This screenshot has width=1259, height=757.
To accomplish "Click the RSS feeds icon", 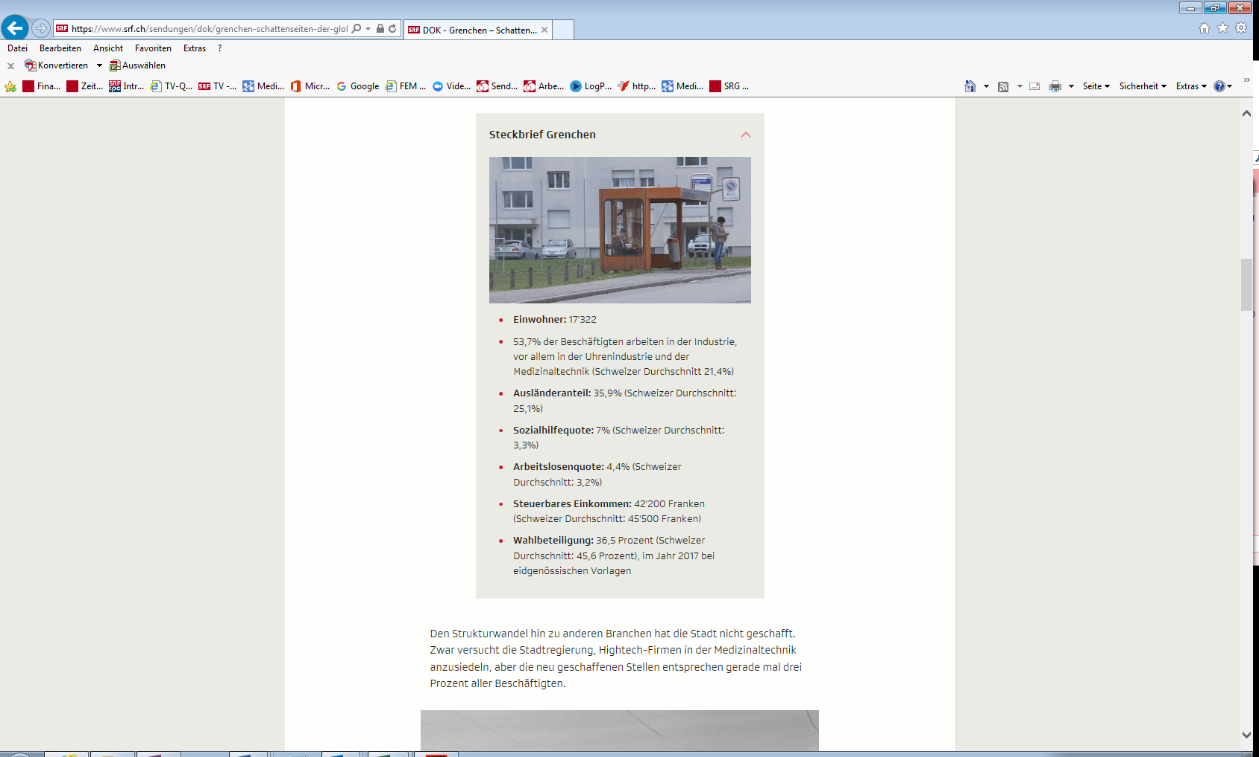I will [1003, 86].
